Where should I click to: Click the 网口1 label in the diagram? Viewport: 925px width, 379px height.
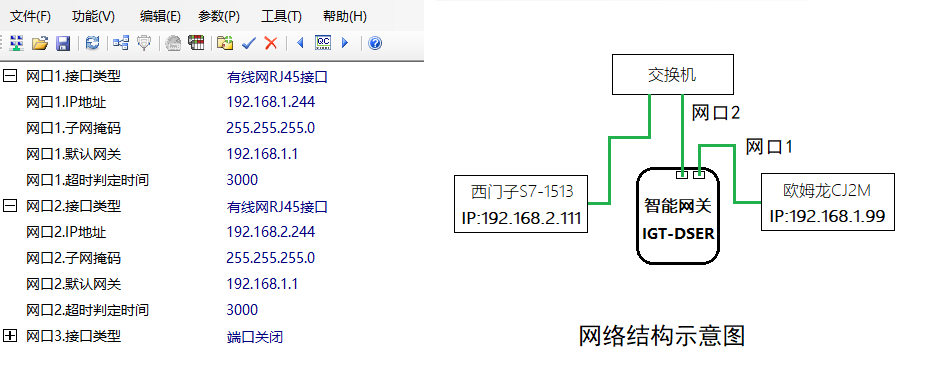coord(769,147)
